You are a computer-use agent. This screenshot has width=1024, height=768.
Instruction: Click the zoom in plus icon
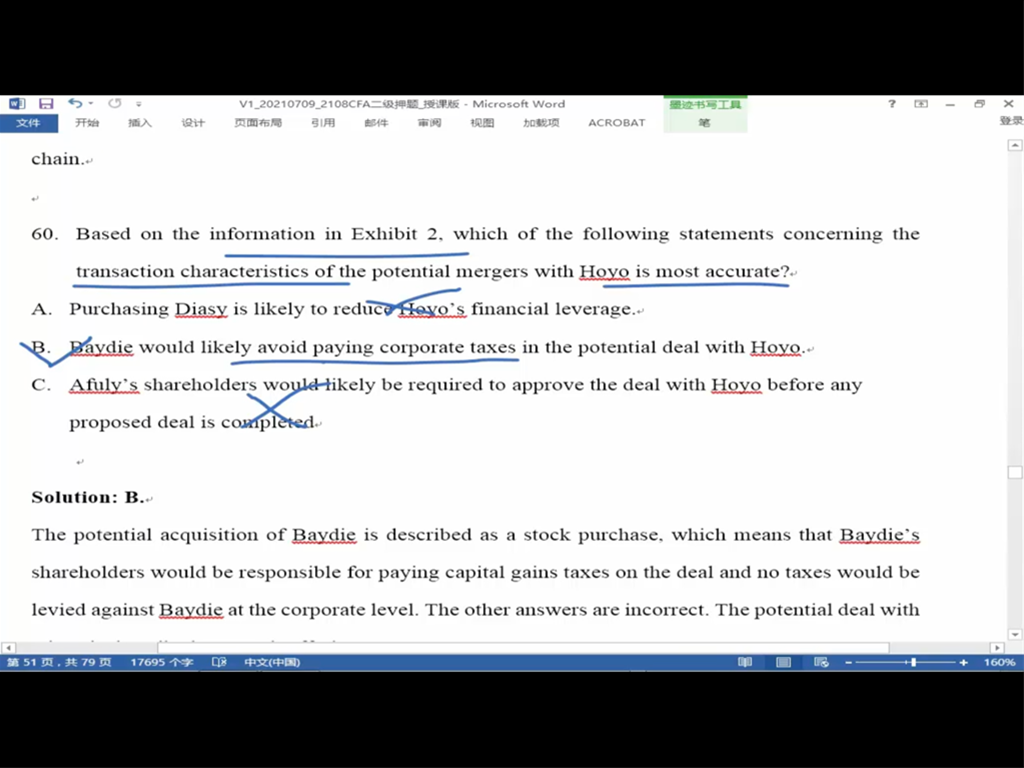click(964, 662)
